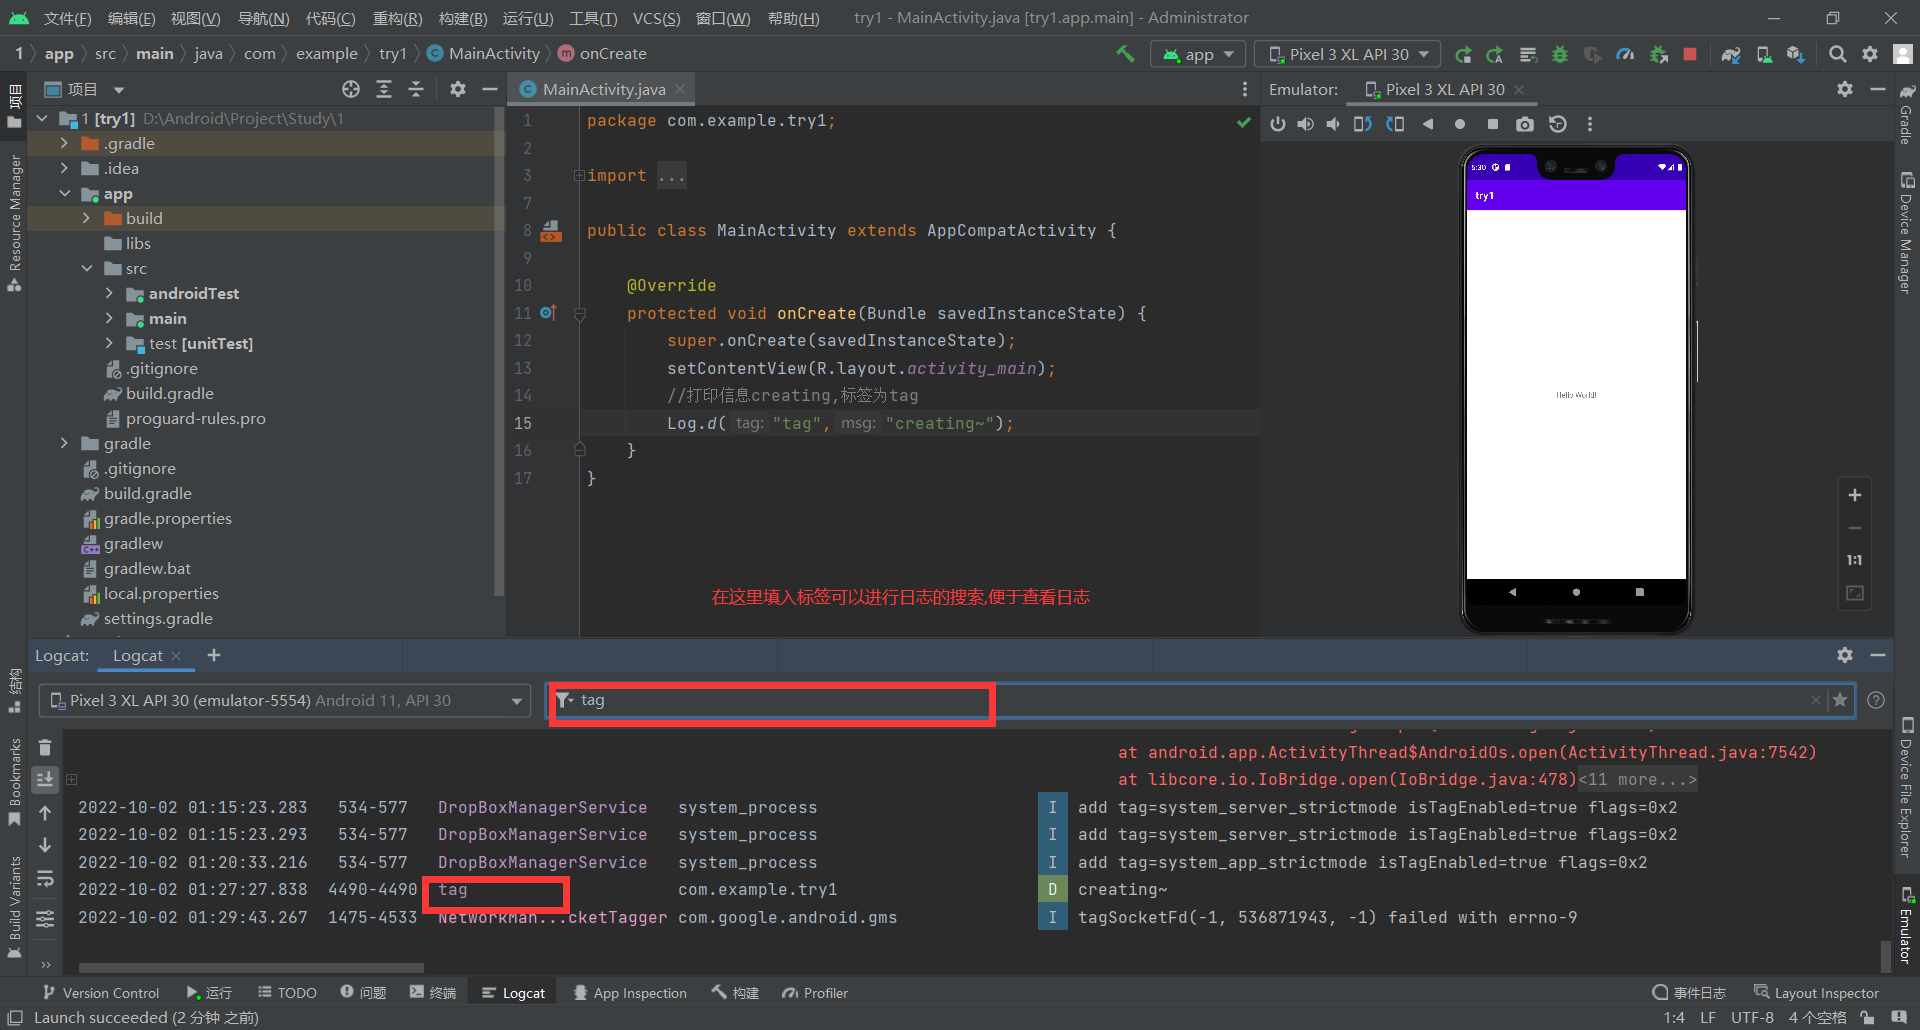This screenshot has height=1030, width=1920.
Task: Take emulator screenshot with camera icon
Action: [x=1524, y=124]
